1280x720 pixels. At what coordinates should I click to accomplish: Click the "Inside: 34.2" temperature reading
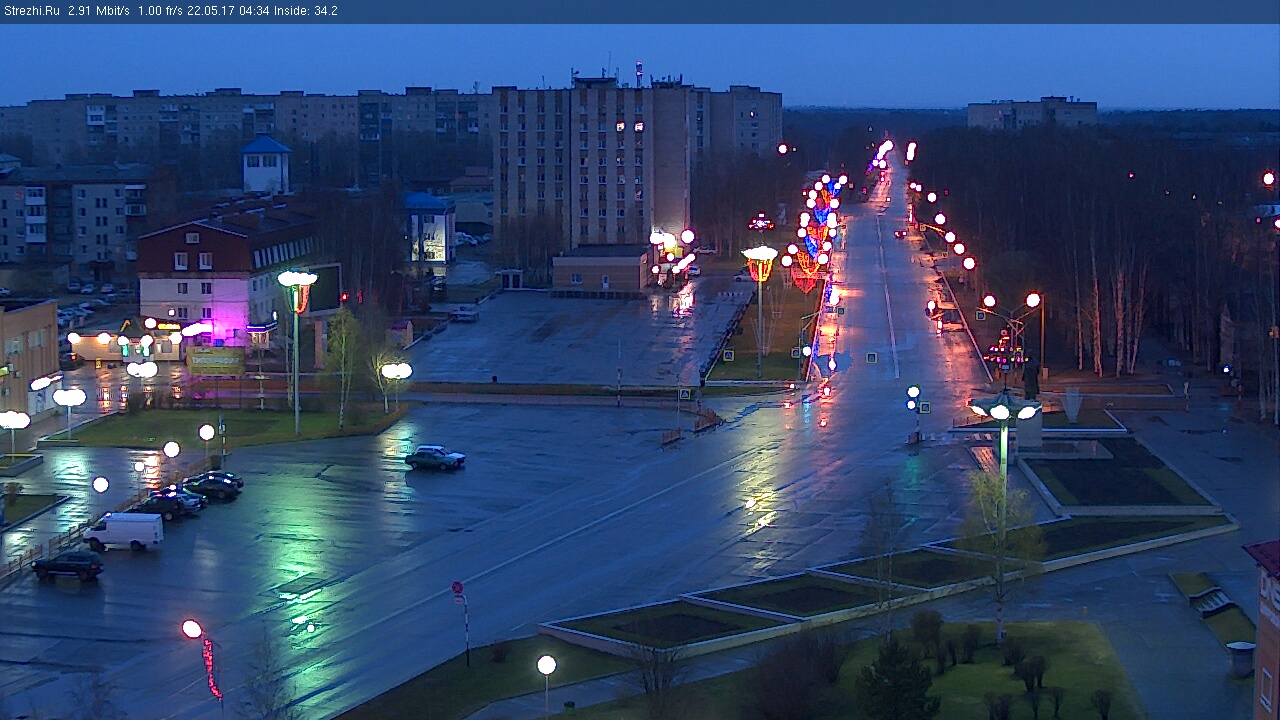306,11
